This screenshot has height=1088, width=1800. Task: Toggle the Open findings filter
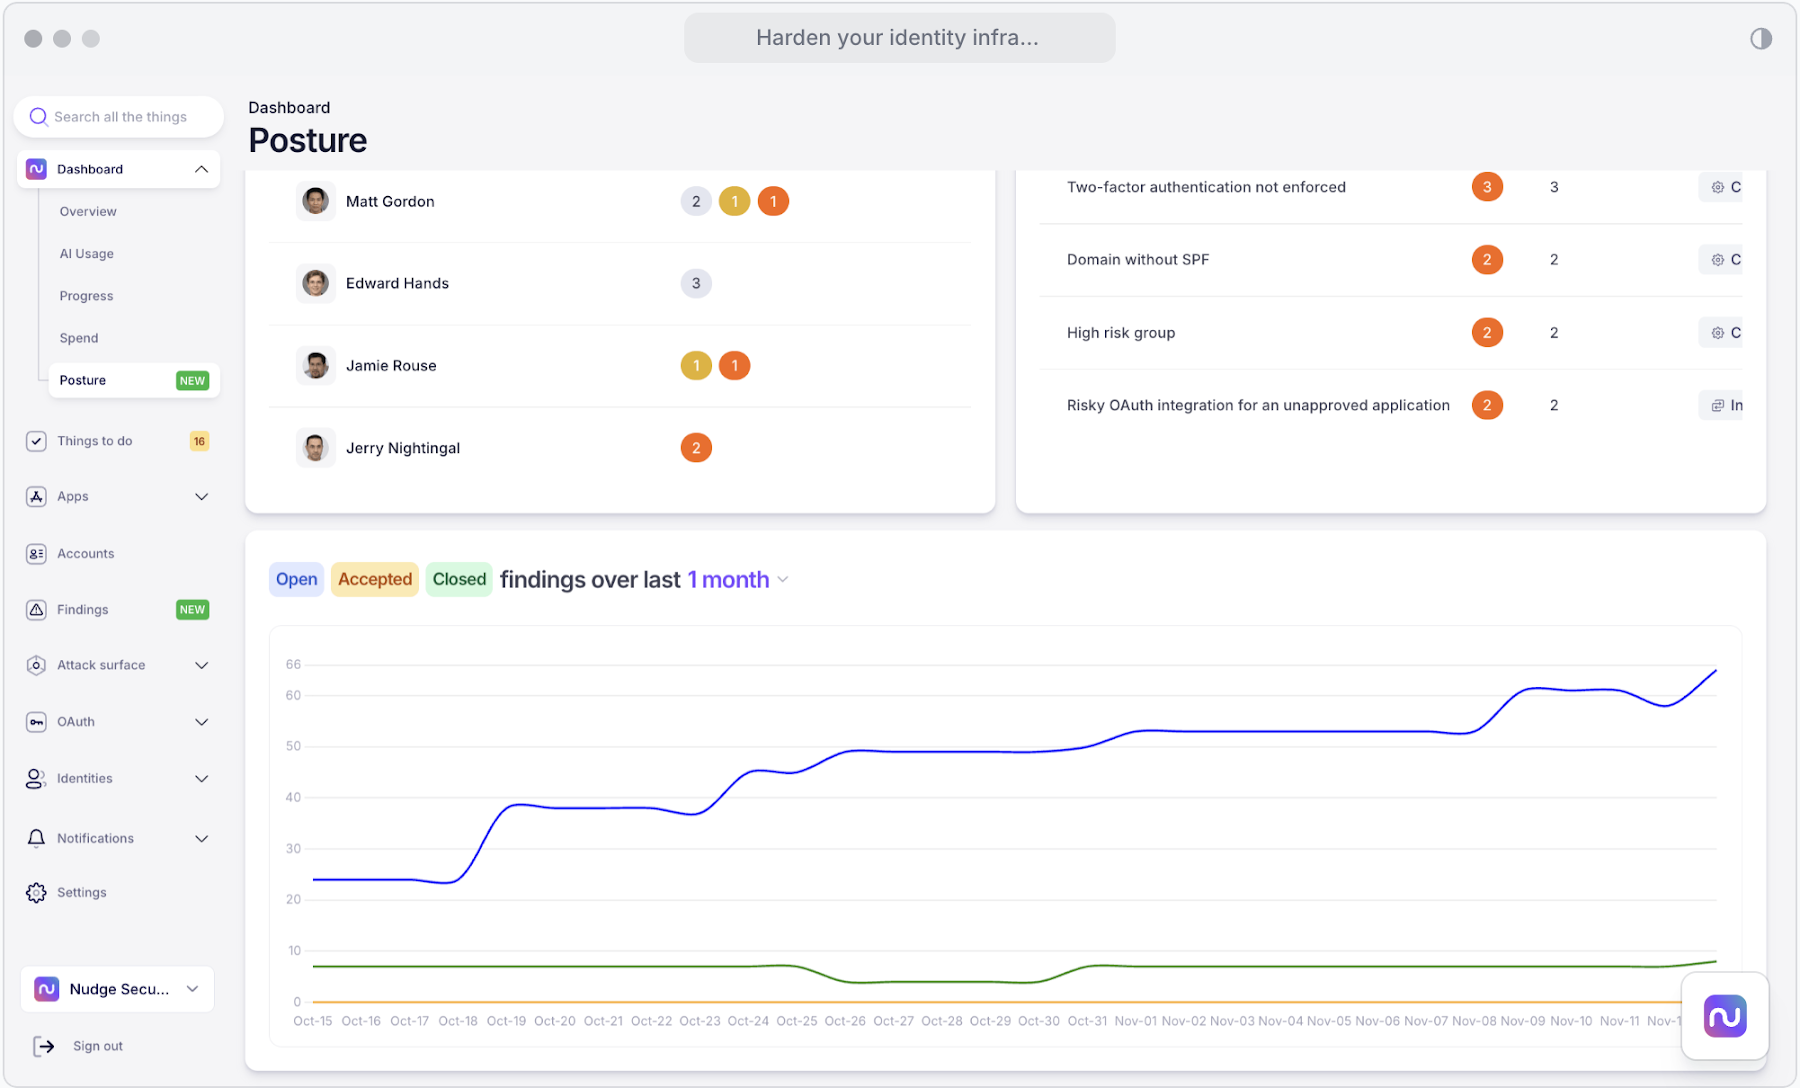[296, 579]
